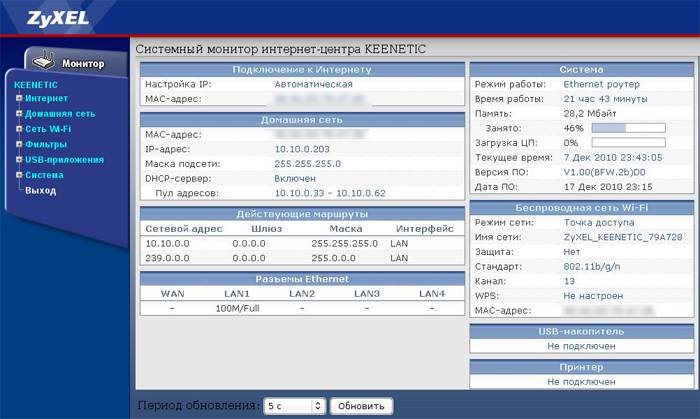The image size is (700, 419).
Task: Open the Период обновления dropdown
Action: [x=295, y=406]
